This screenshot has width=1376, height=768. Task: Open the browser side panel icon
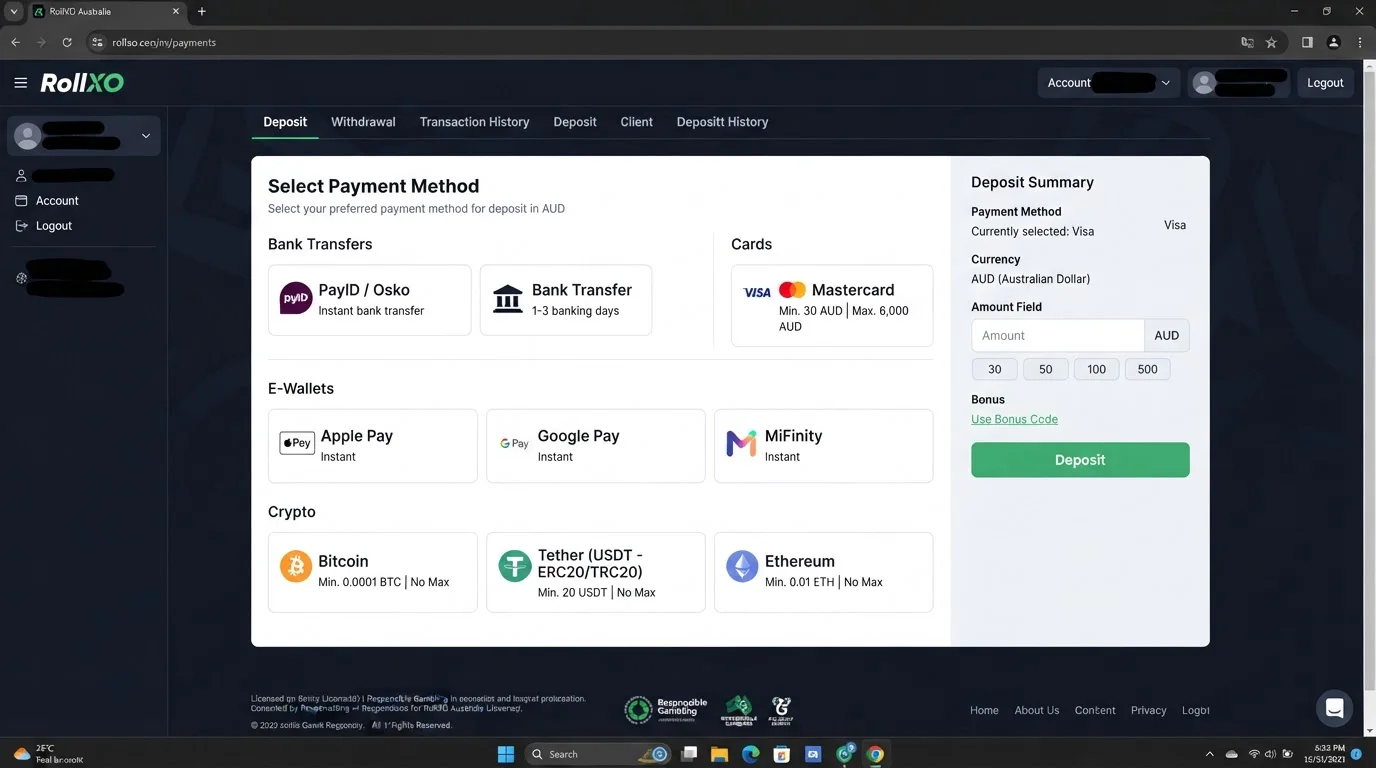coord(1307,42)
